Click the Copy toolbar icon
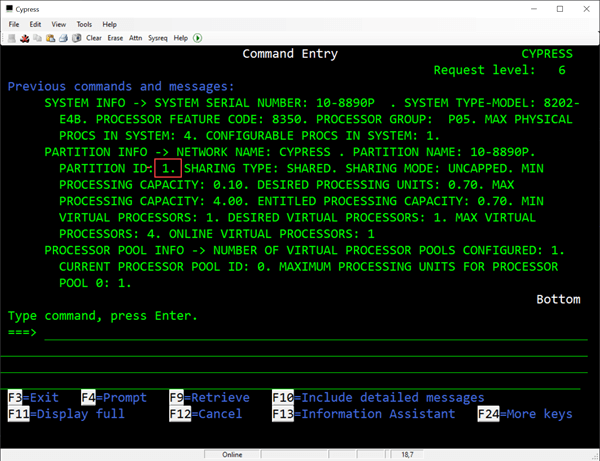This screenshot has height=461, width=600. (x=38, y=38)
